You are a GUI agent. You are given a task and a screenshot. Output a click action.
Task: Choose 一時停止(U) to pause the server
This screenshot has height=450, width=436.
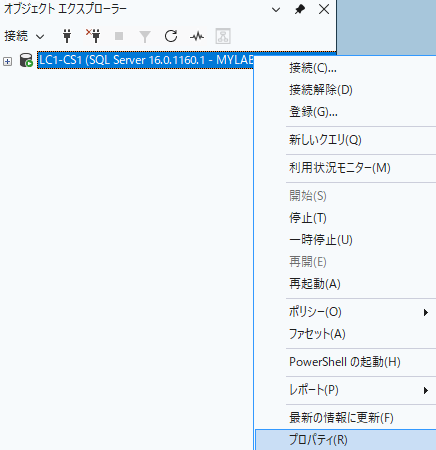[x=345, y=240]
